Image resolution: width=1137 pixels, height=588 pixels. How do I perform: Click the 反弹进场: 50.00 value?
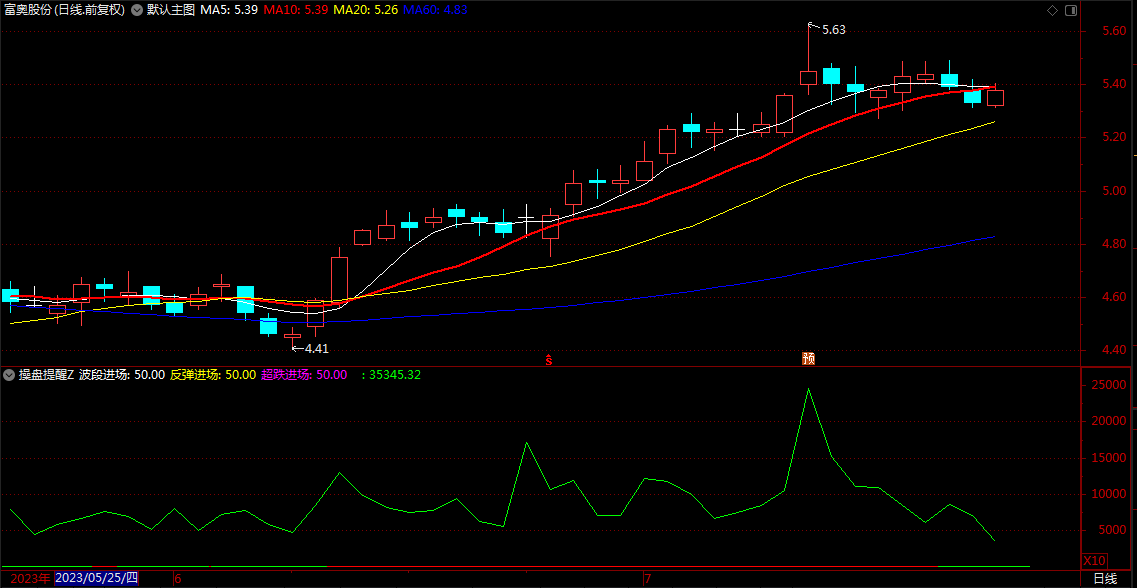(x=212, y=375)
